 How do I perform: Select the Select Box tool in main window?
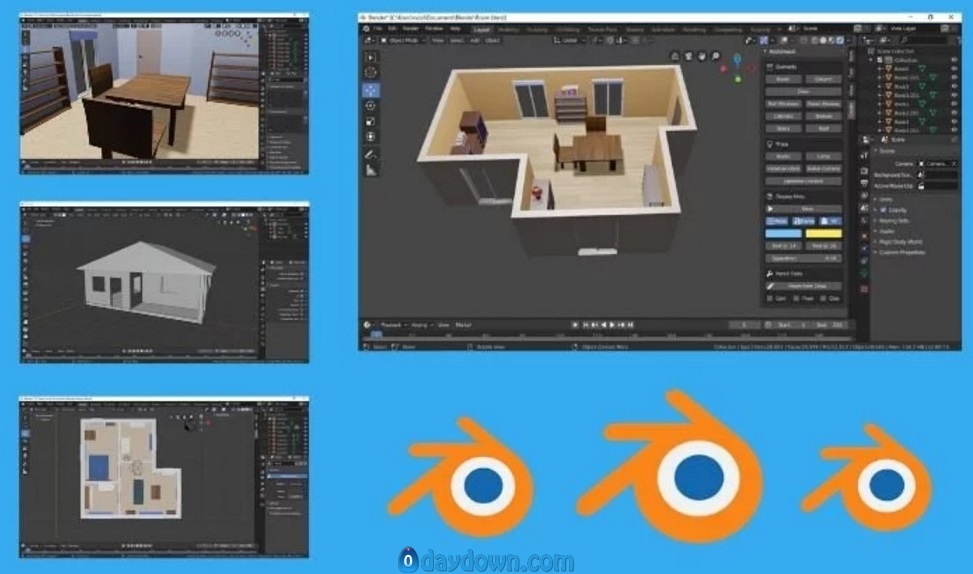point(371,57)
